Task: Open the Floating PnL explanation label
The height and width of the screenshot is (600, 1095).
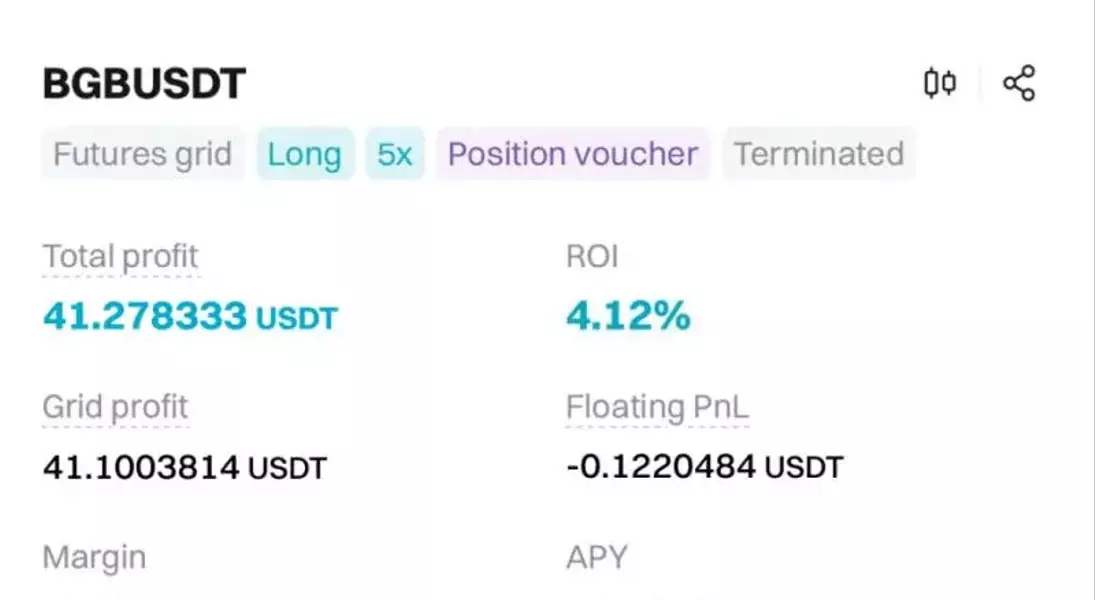Action: coord(657,407)
